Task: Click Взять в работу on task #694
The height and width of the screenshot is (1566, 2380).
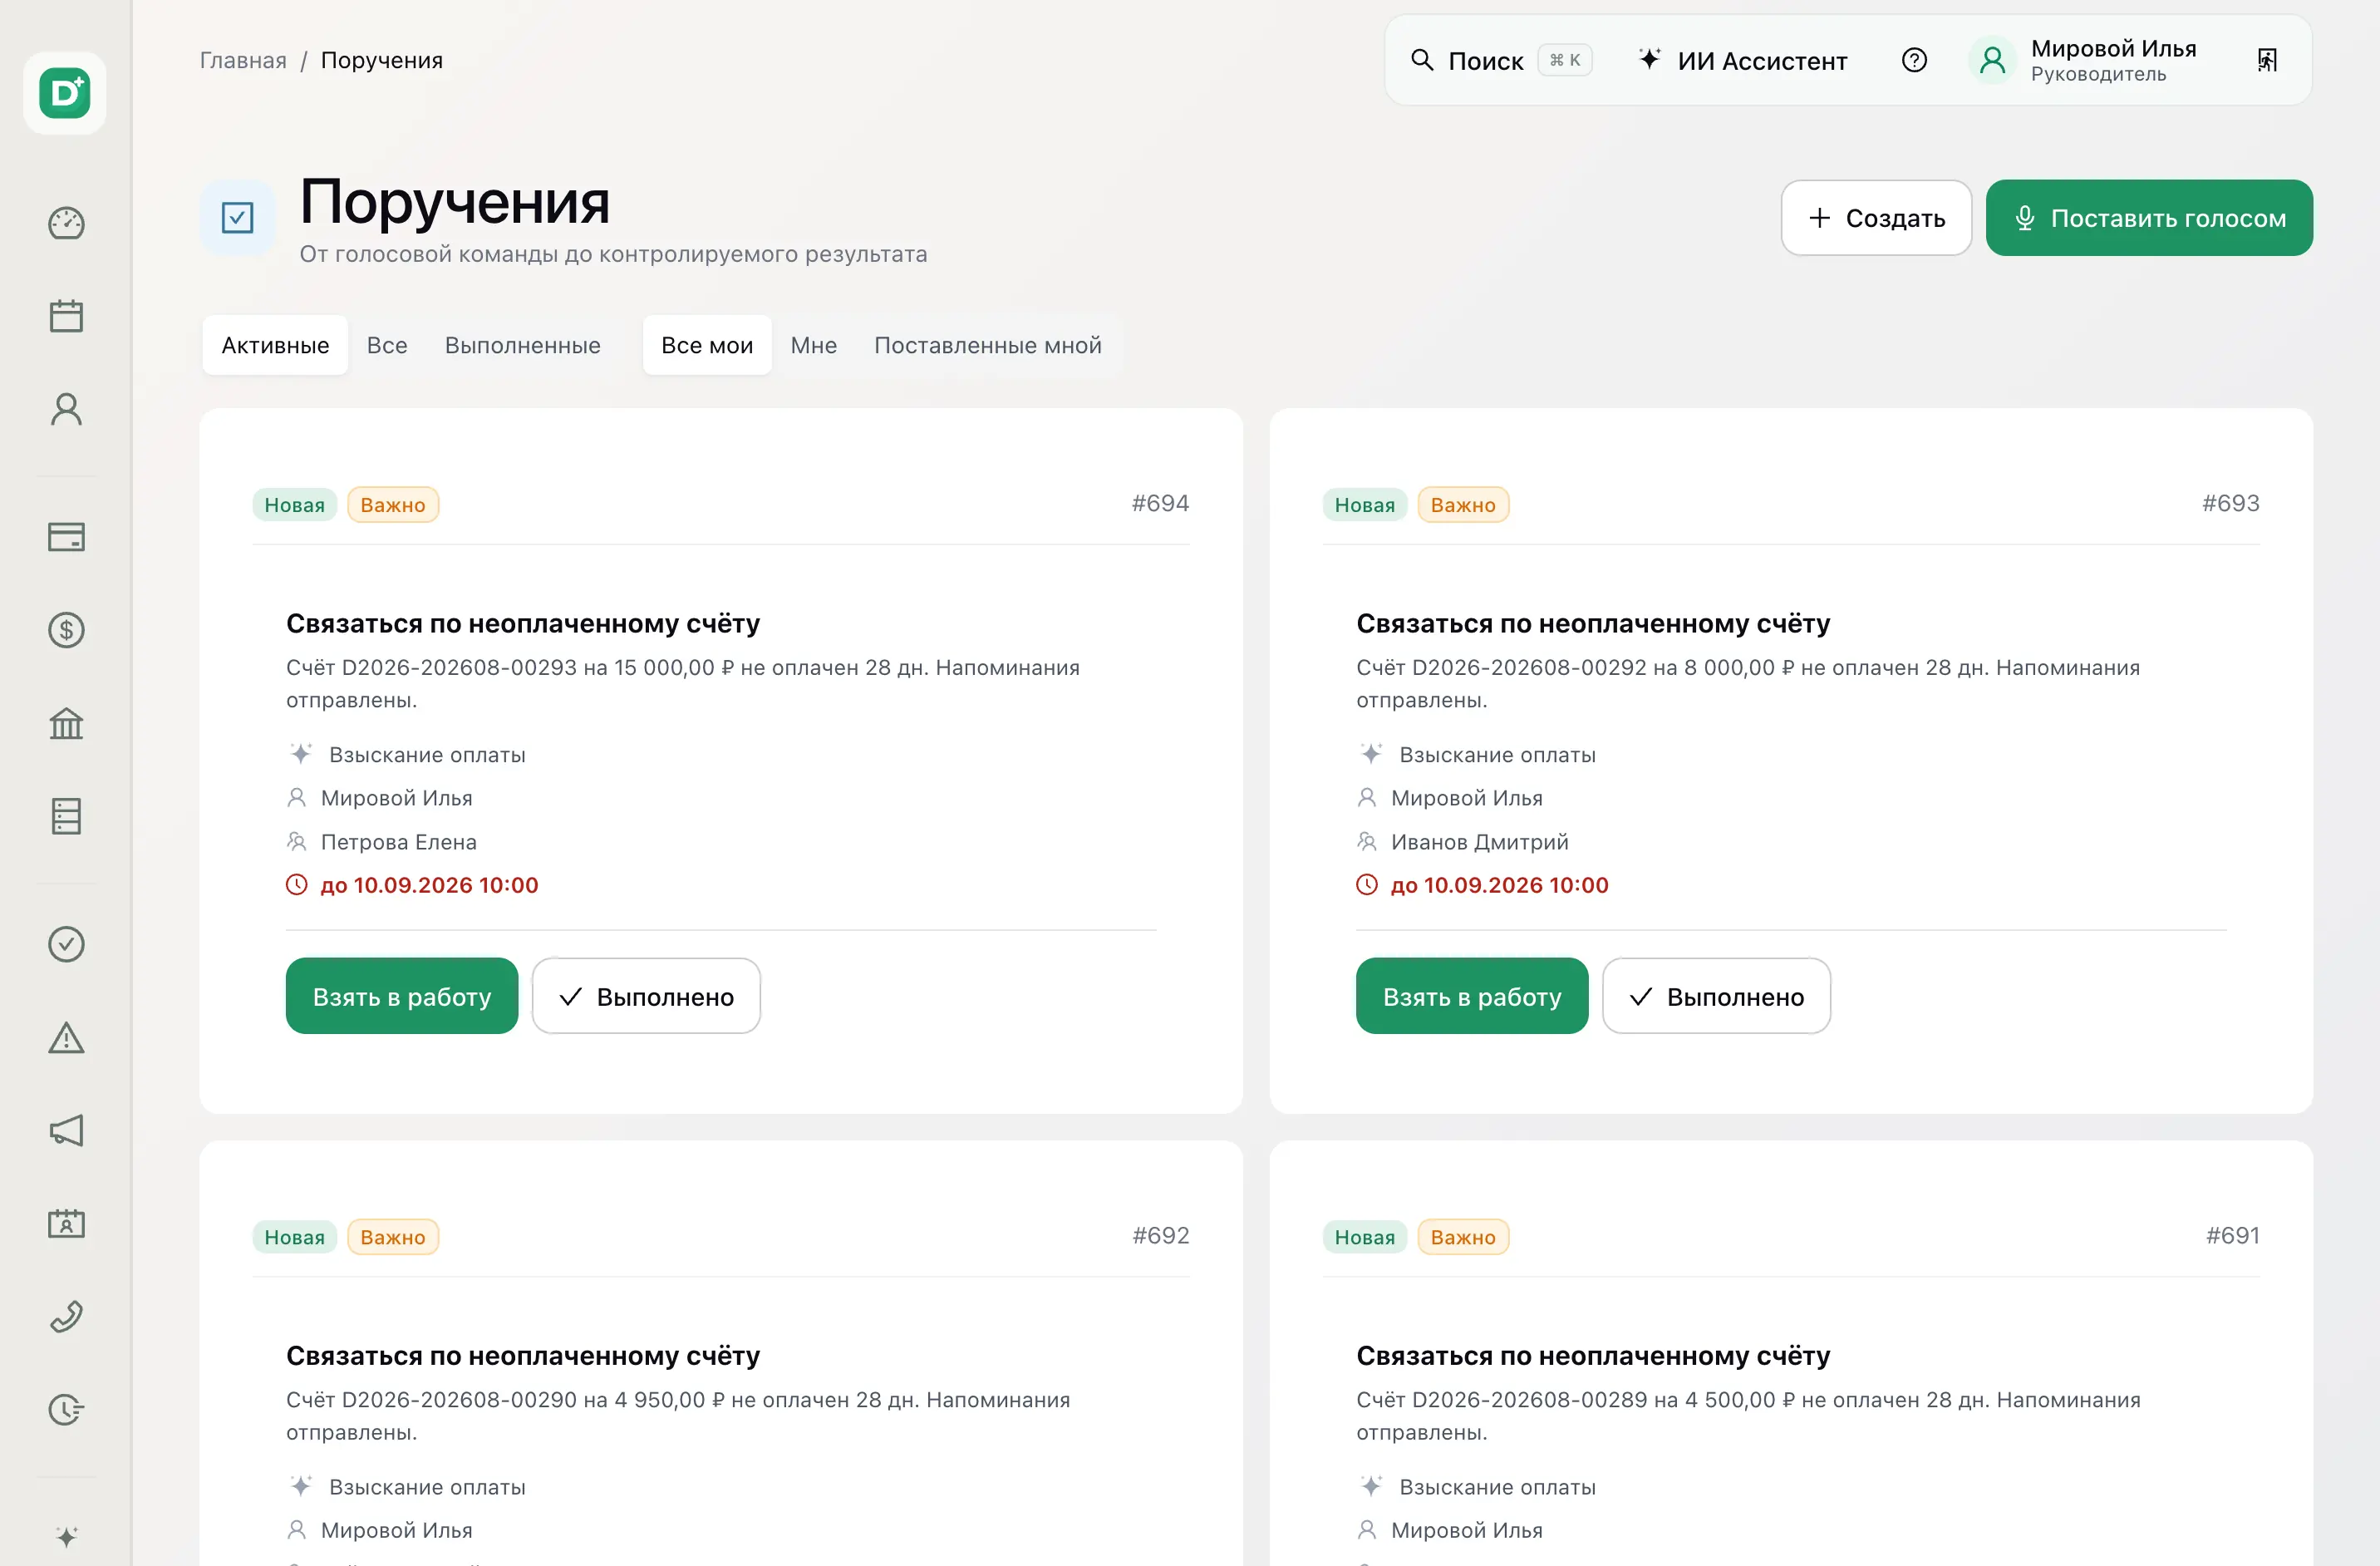Action: [402, 996]
